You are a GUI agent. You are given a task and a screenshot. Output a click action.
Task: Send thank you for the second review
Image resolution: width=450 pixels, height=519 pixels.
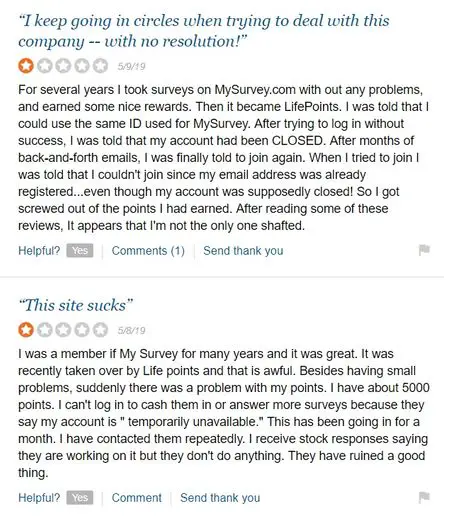[x=220, y=498]
